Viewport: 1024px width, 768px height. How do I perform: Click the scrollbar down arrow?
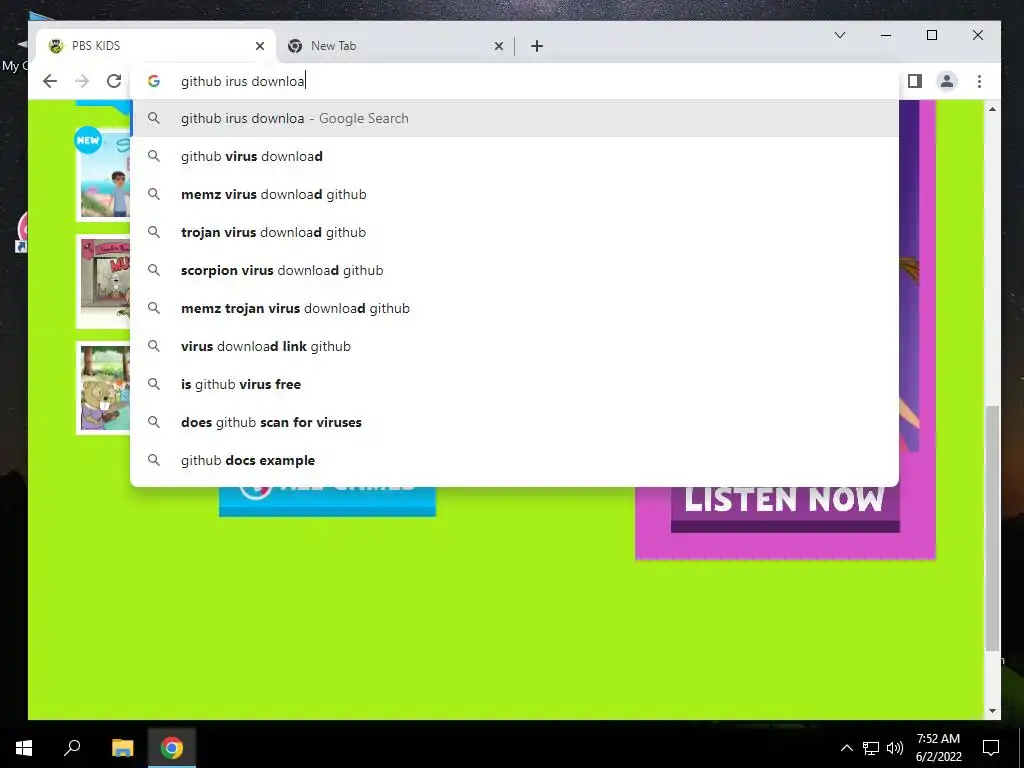[992, 711]
